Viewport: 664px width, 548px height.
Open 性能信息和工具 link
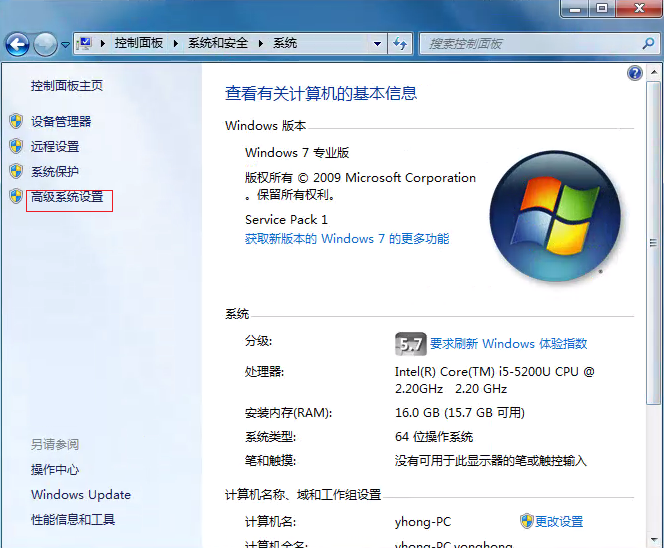tap(73, 519)
